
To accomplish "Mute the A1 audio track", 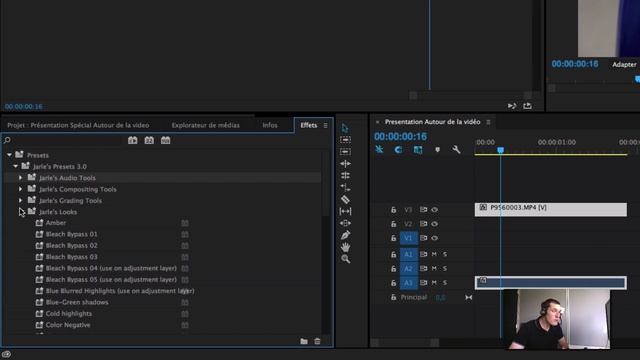I will 434,254.
